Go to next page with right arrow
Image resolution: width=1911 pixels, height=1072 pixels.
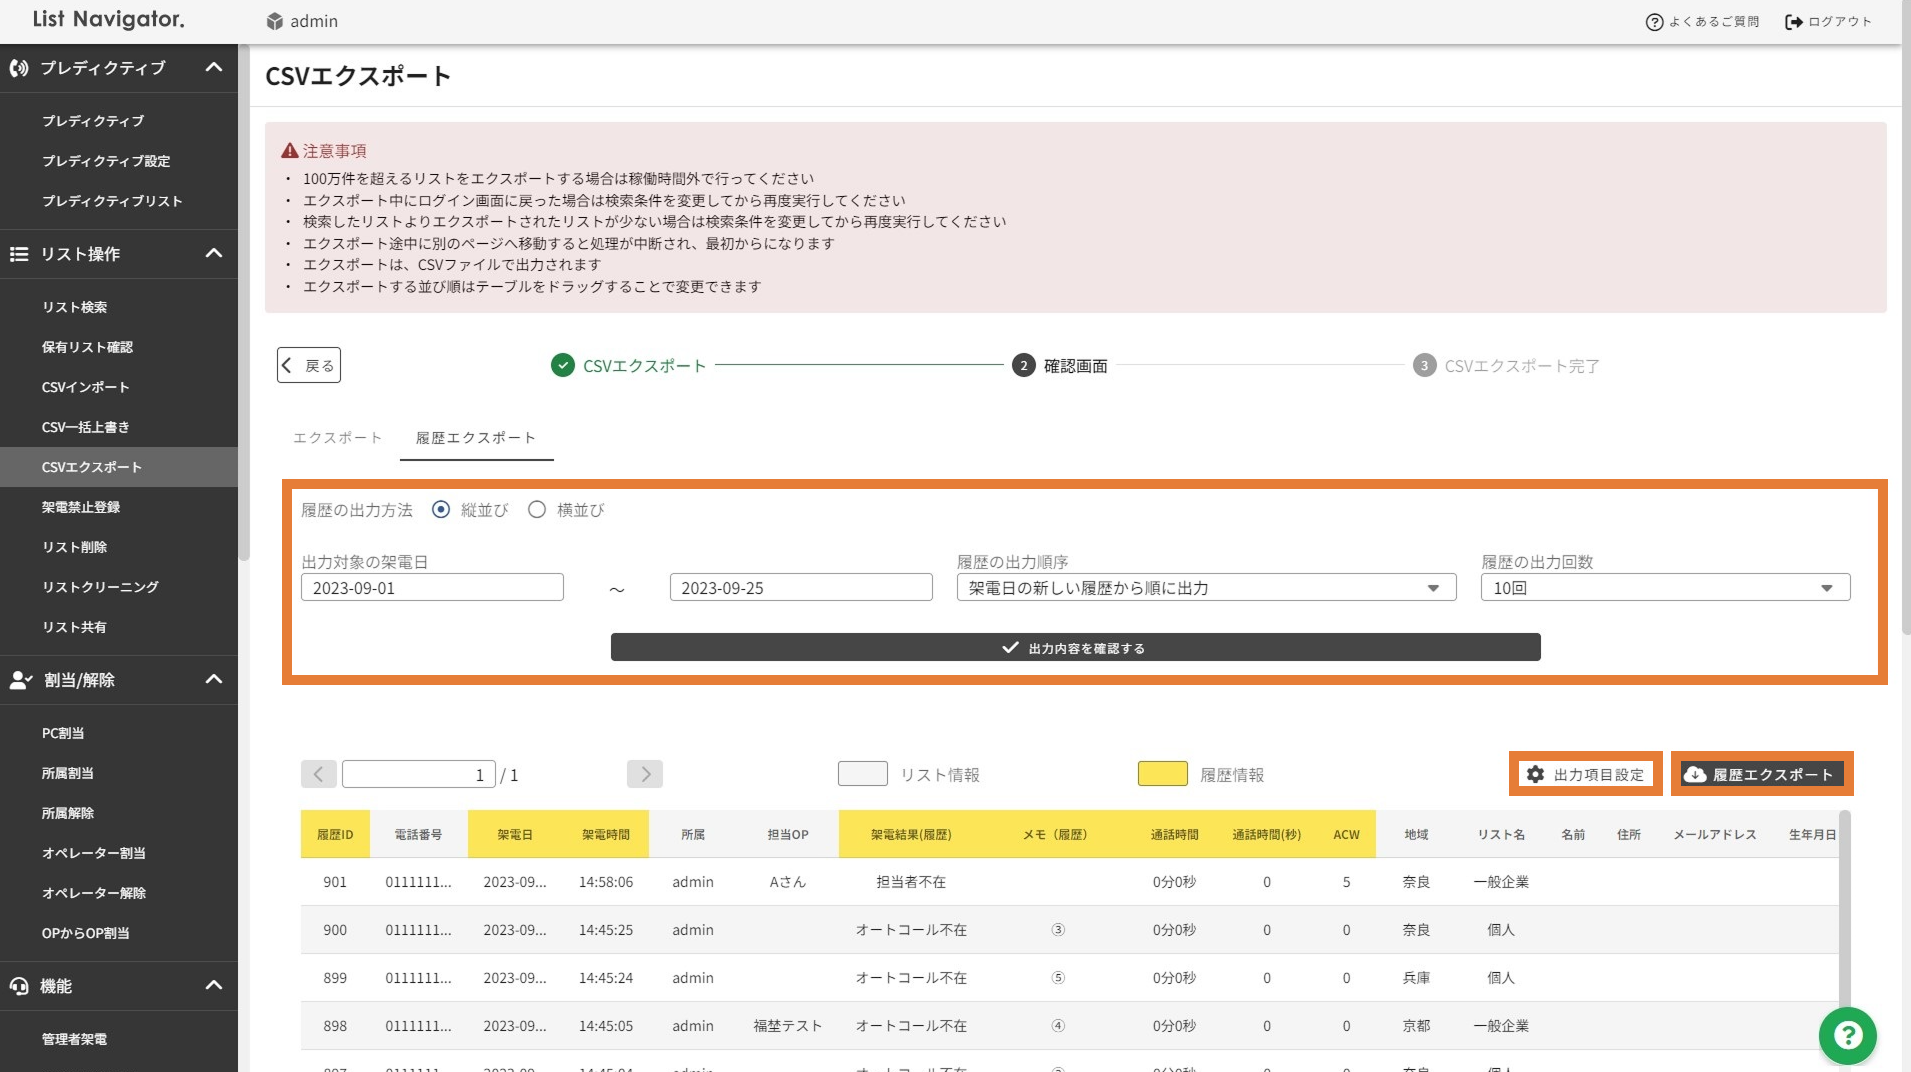645,774
